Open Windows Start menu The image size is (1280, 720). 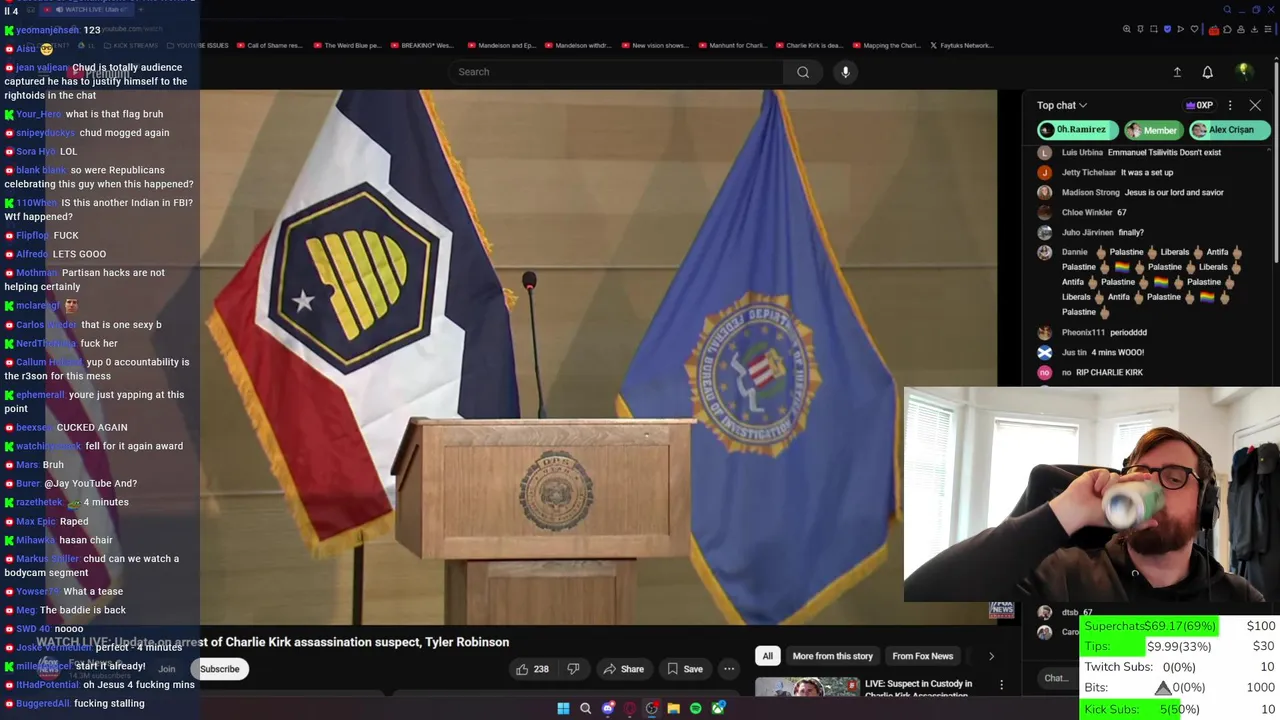click(x=563, y=708)
